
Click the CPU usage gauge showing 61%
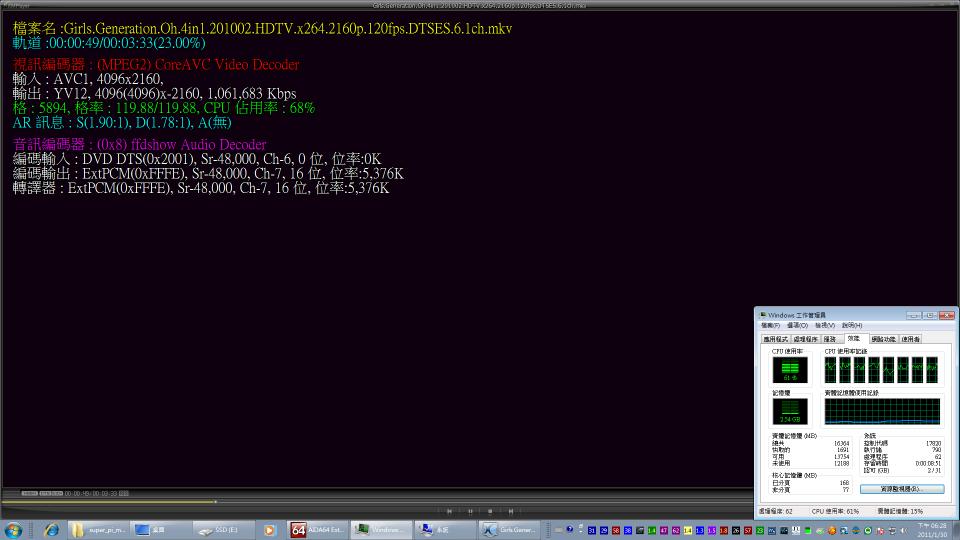point(790,370)
